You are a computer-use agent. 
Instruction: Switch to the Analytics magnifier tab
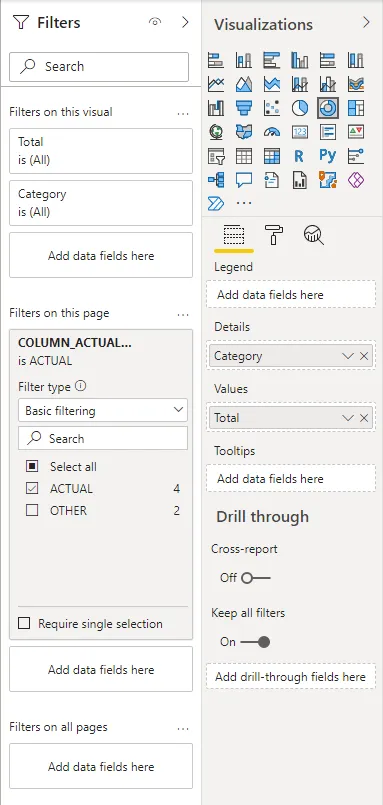click(x=313, y=236)
